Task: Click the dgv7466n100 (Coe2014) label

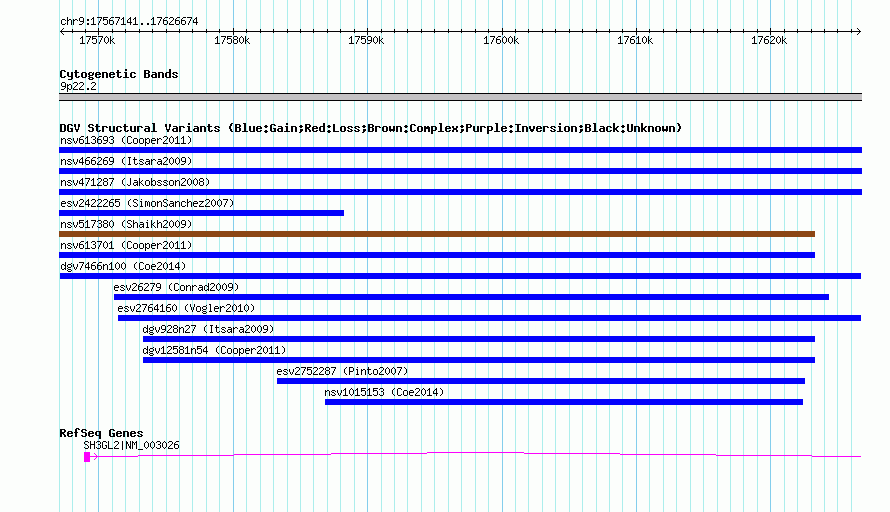Action: [x=123, y=266]
